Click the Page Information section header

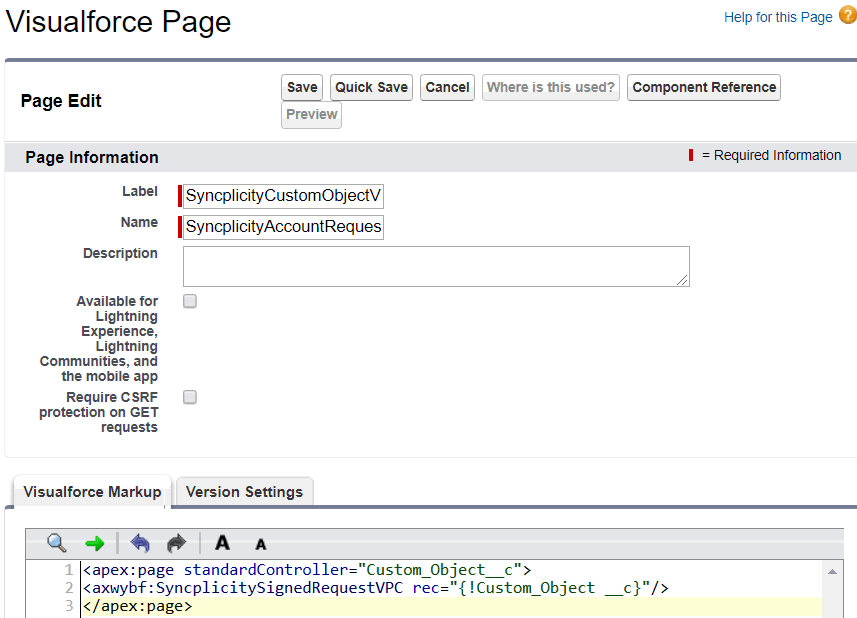pyautogui.click(x=92, y=157)
